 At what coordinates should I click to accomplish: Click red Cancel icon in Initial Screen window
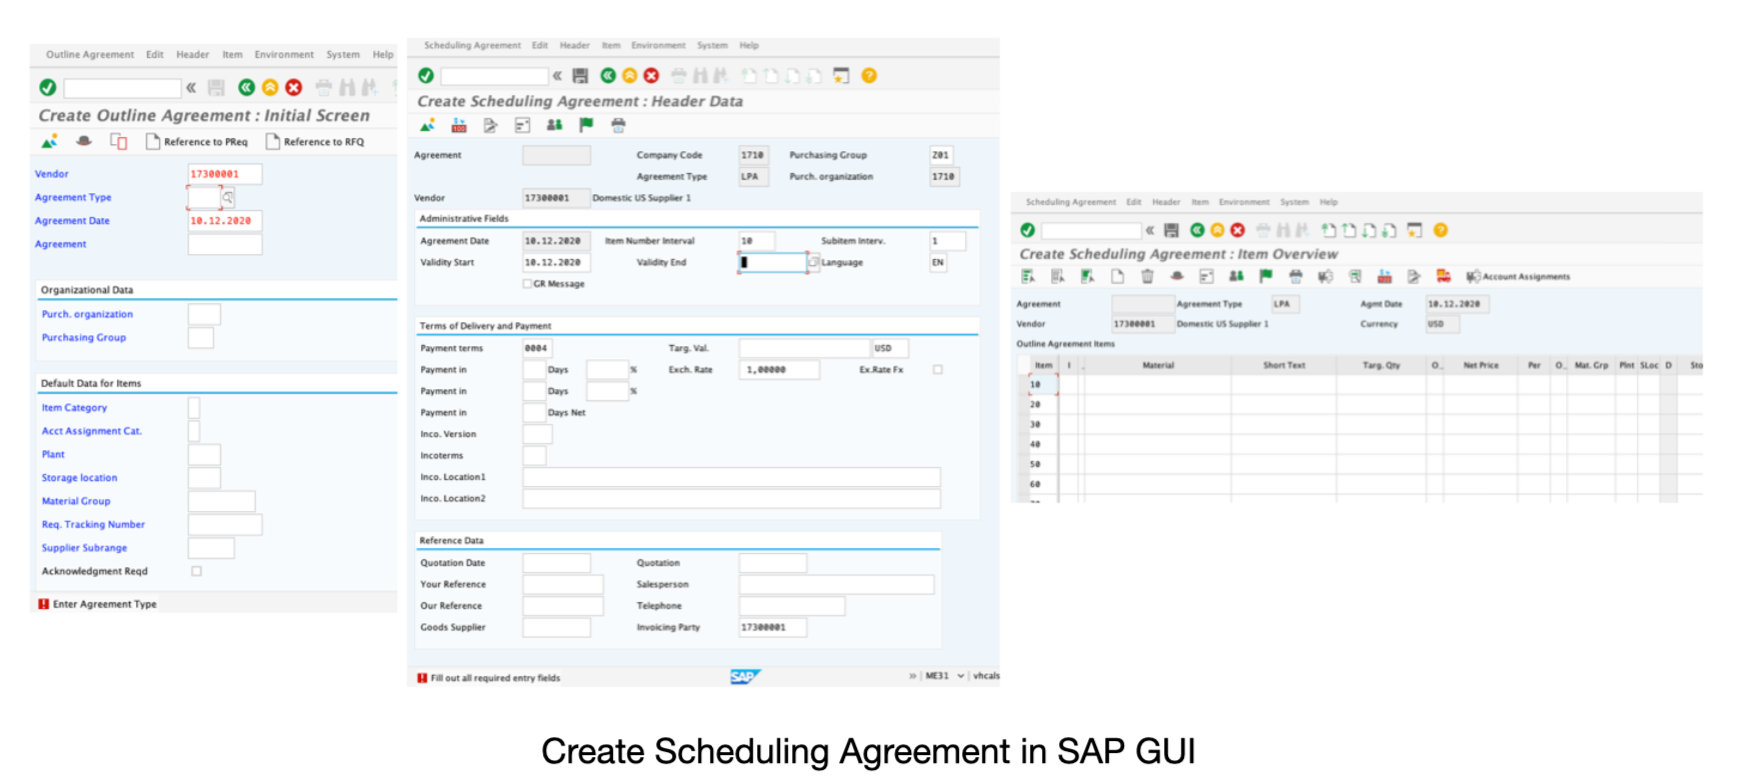pos(294,88)
